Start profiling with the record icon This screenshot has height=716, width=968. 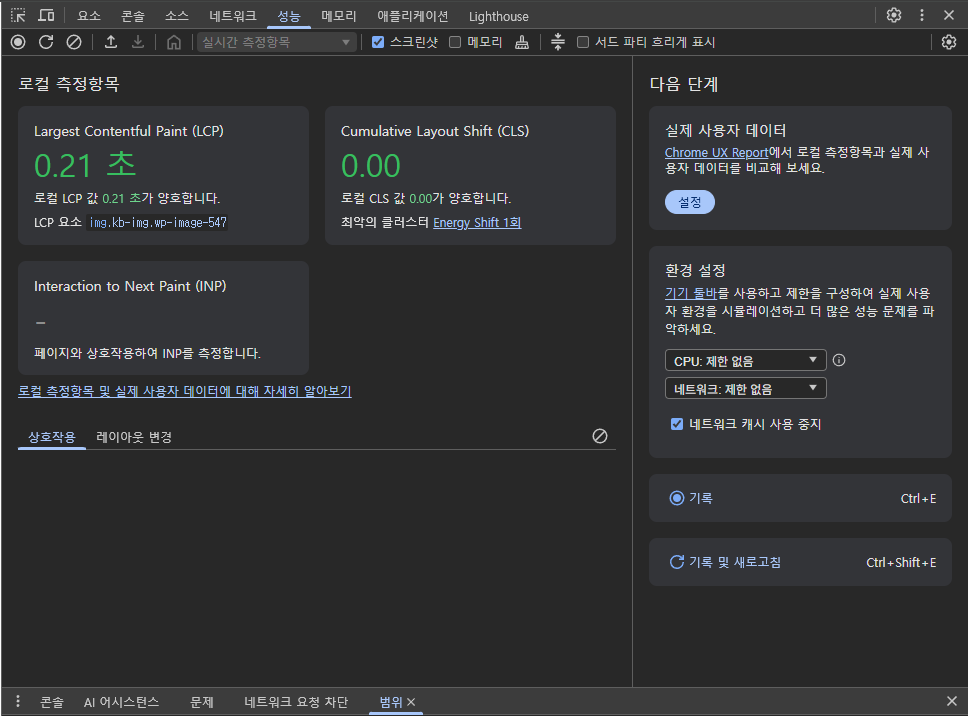(x=16, y=42)
